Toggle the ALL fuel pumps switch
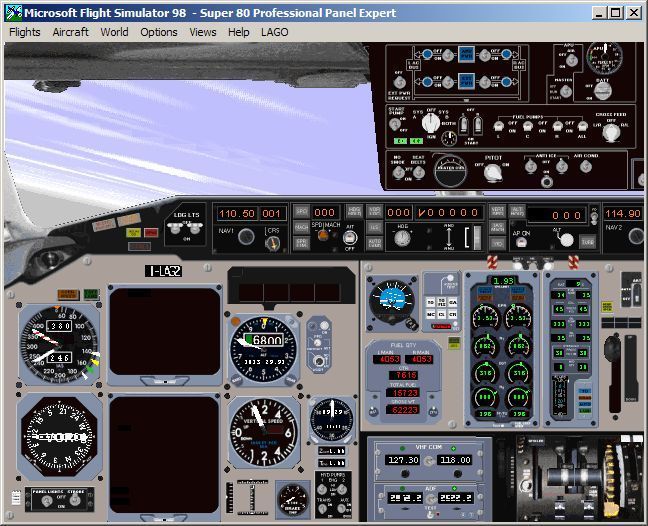Screen dimensions: 648x526 [582, 126]
